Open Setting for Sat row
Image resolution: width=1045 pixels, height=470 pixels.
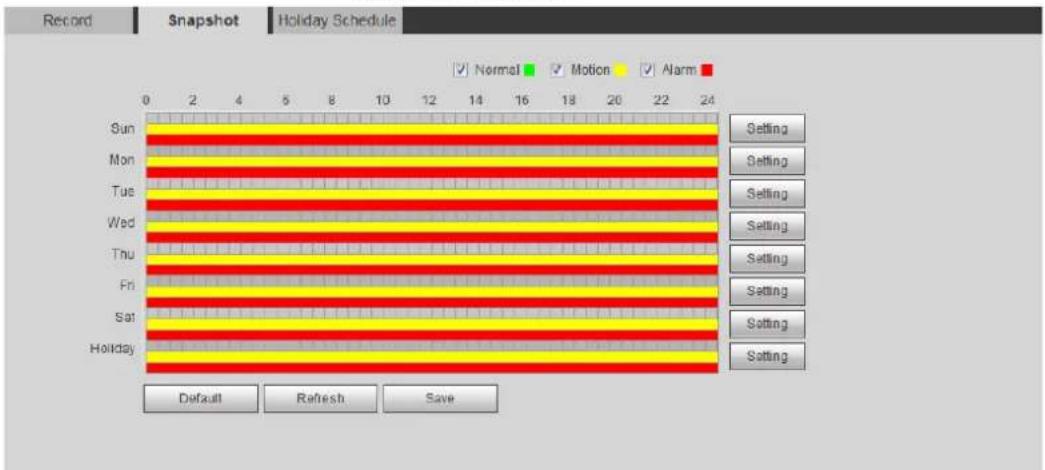tap(767, 324)
